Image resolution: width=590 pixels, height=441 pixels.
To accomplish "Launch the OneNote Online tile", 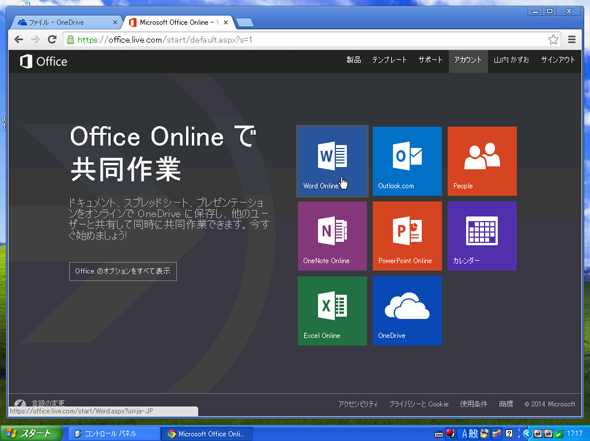I will point(332,236).
